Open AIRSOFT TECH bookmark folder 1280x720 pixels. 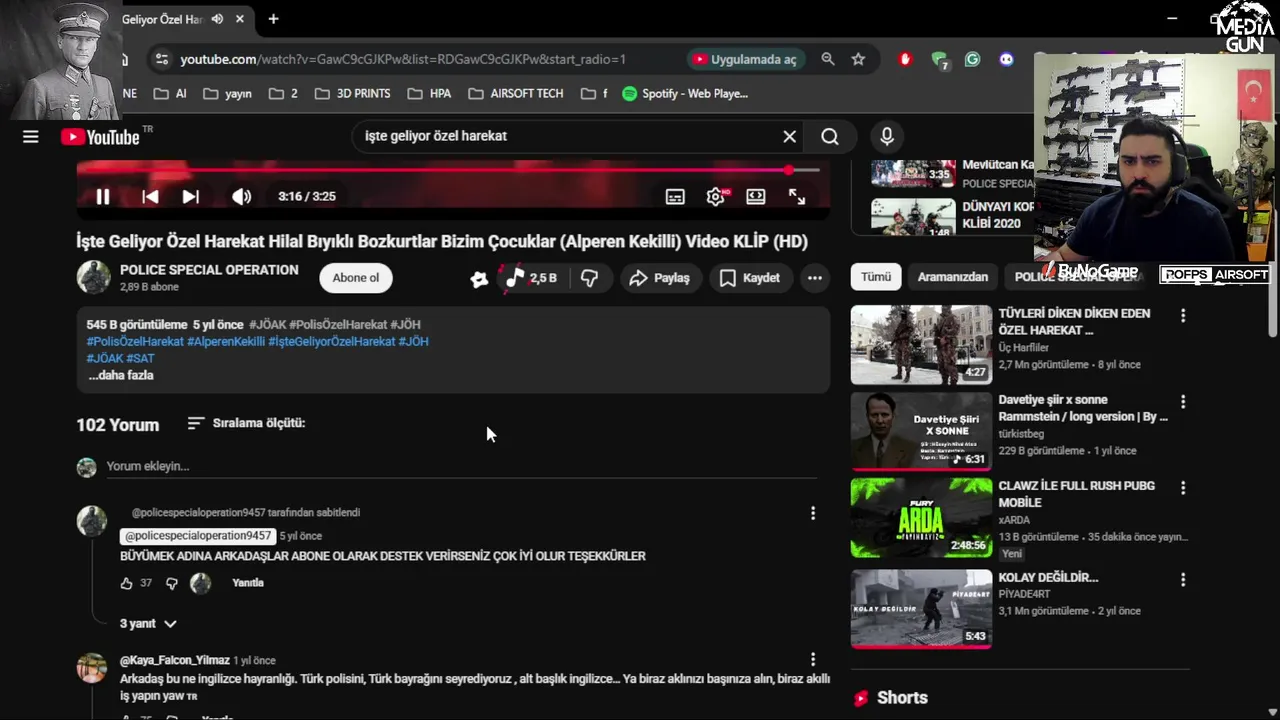(x=516, y=93)
